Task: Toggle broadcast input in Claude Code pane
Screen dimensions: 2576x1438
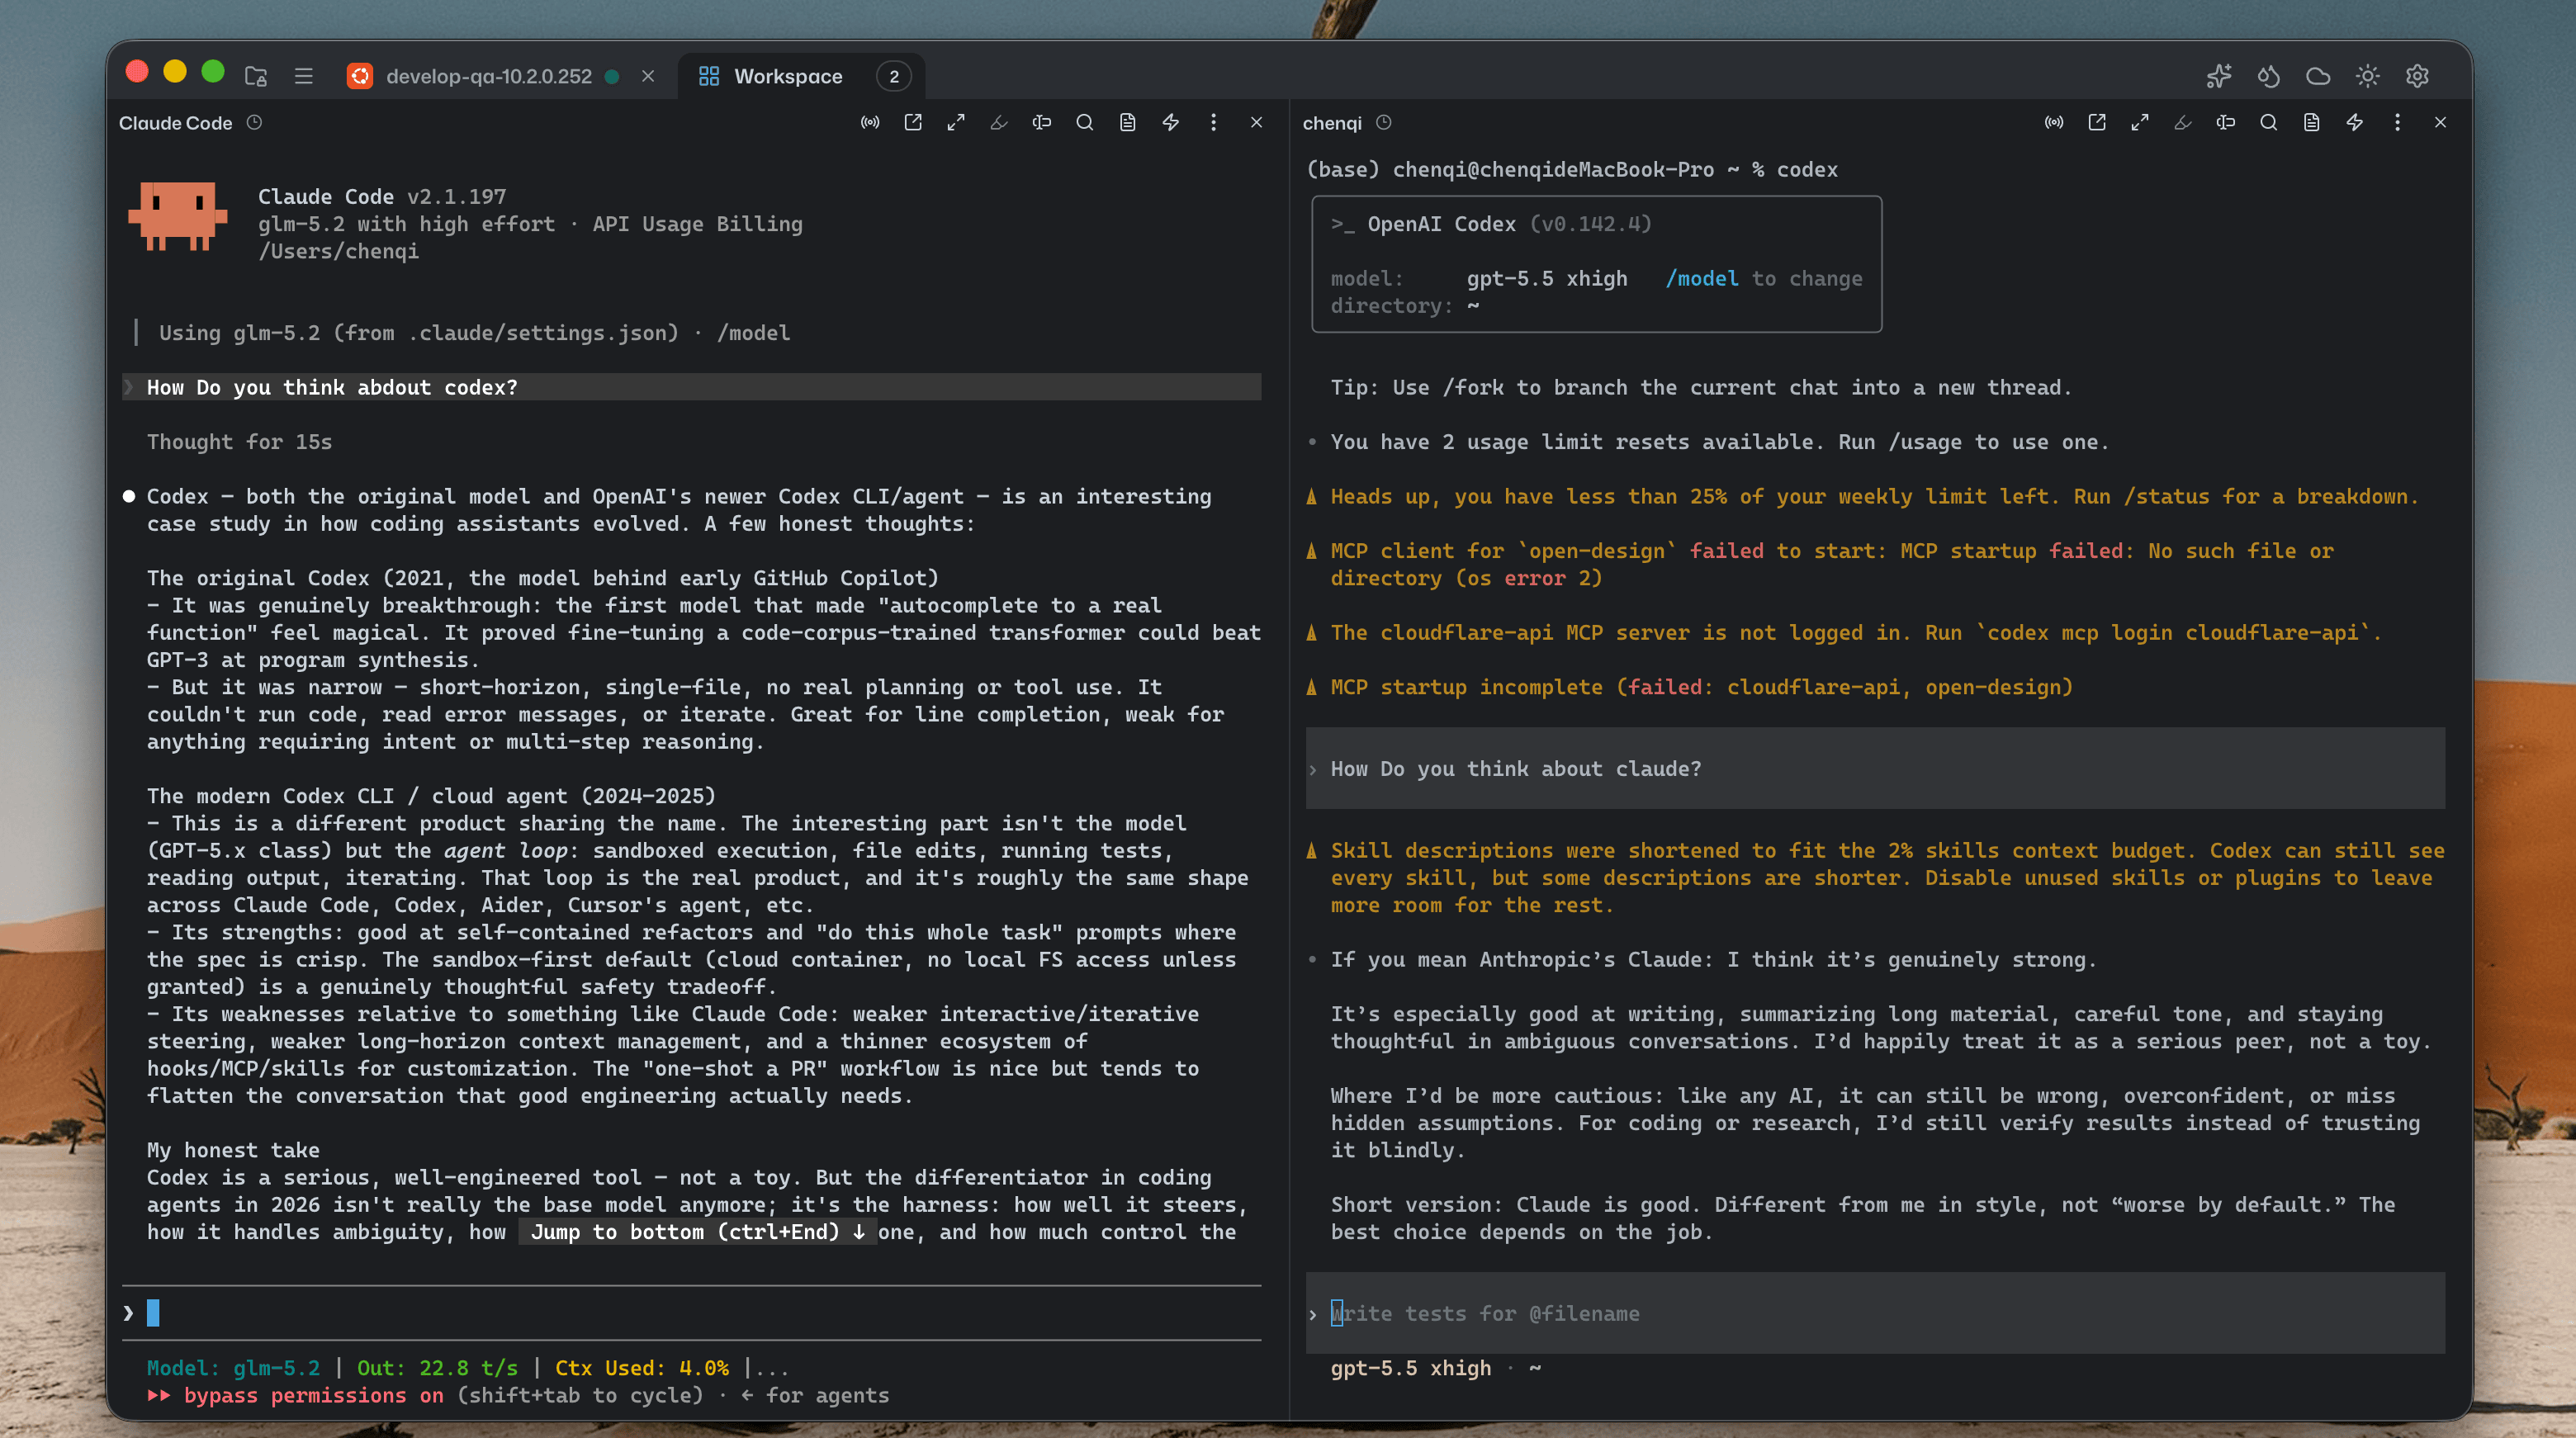Action: tap(870, 122)
